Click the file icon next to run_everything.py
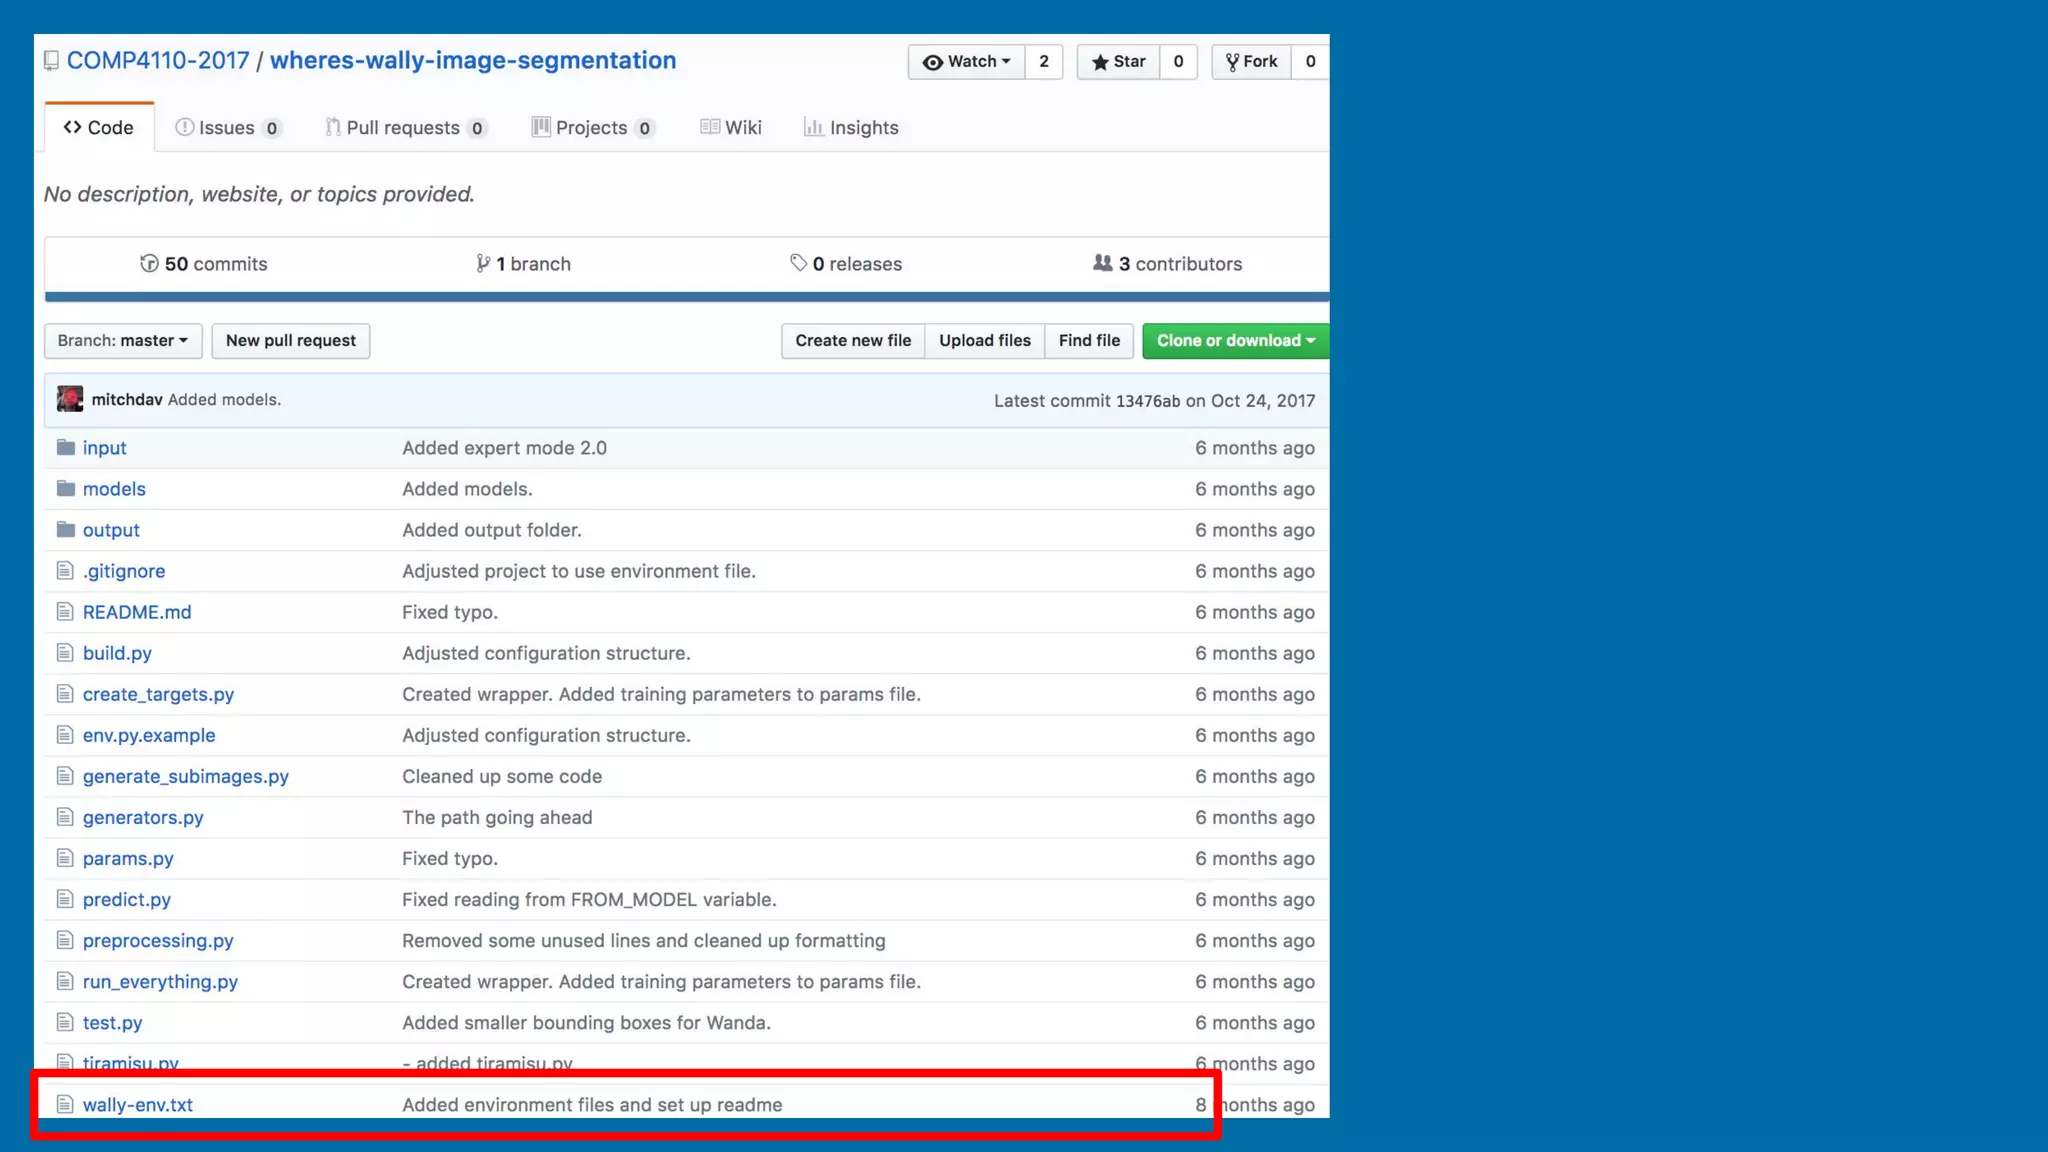The width and height of the screenshot is (2048, 1152). point(65,980)
